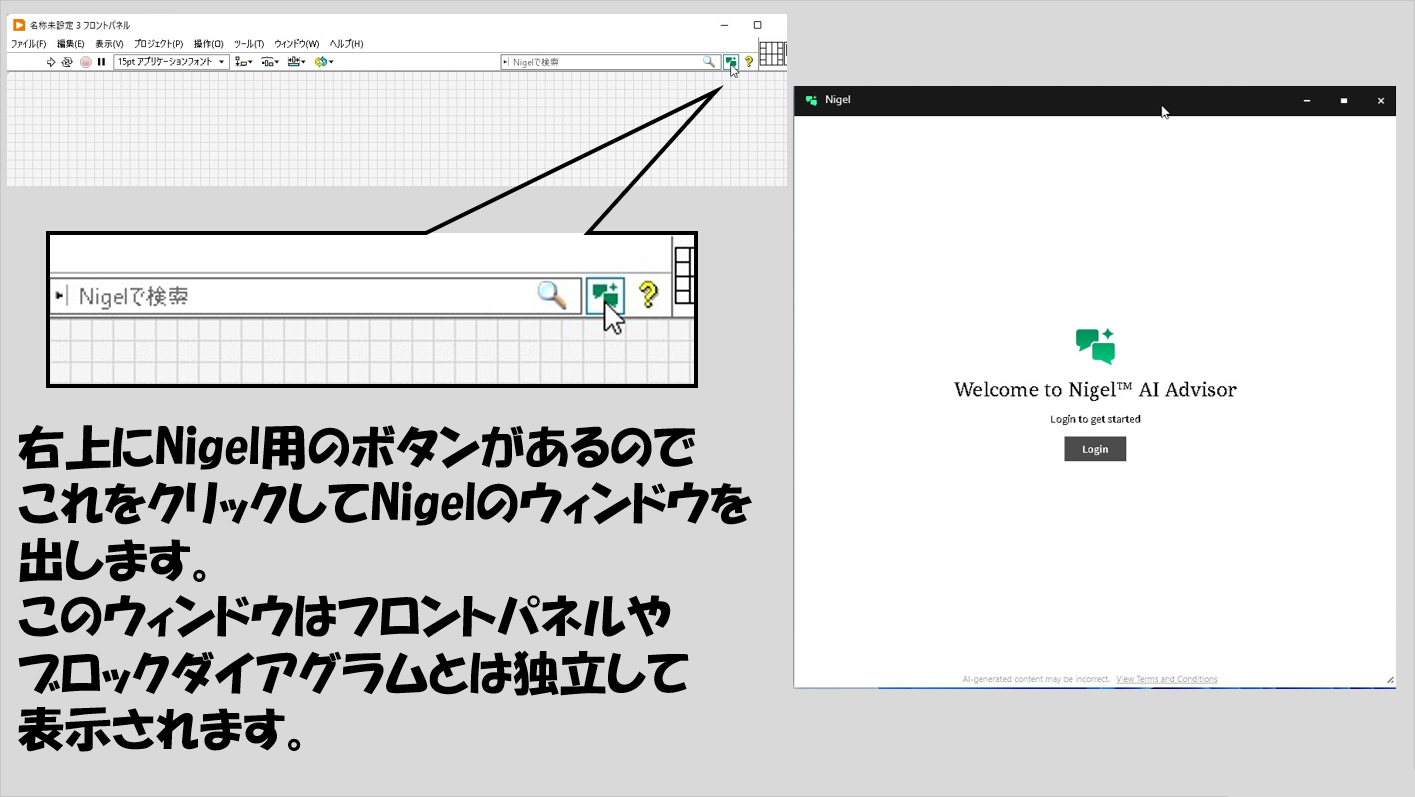Click the green Nigel chat button in front panel toolbar

click(732, 62)
